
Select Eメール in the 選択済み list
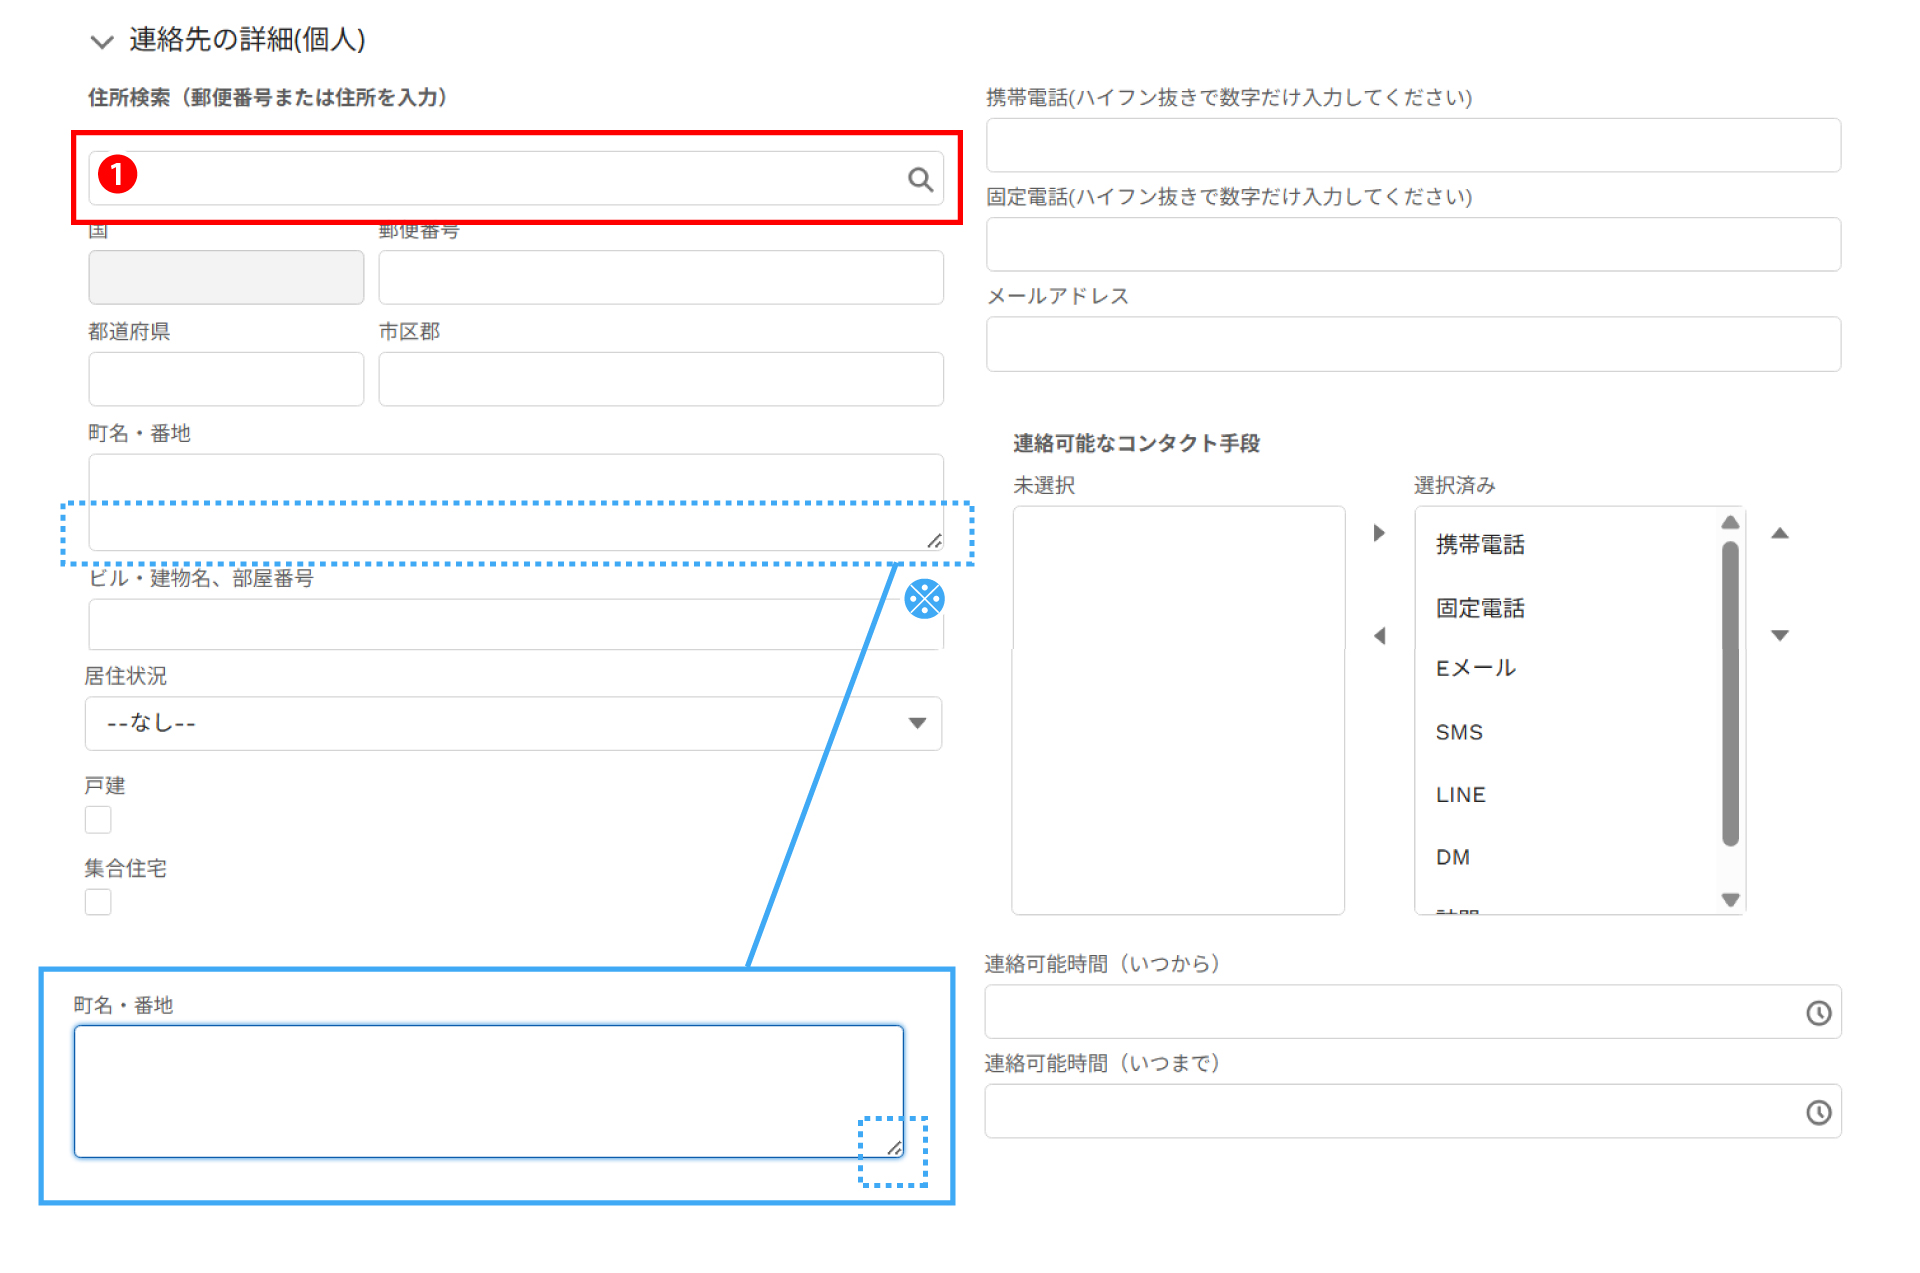tap(1475, 668)
